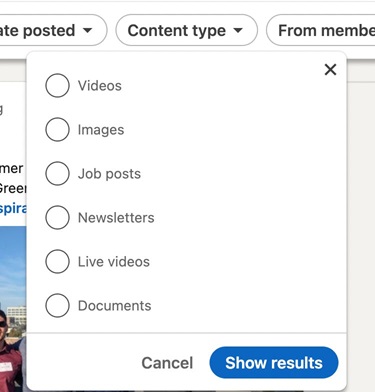
Task: Select the Videos radio button
Action: [57, 85]
